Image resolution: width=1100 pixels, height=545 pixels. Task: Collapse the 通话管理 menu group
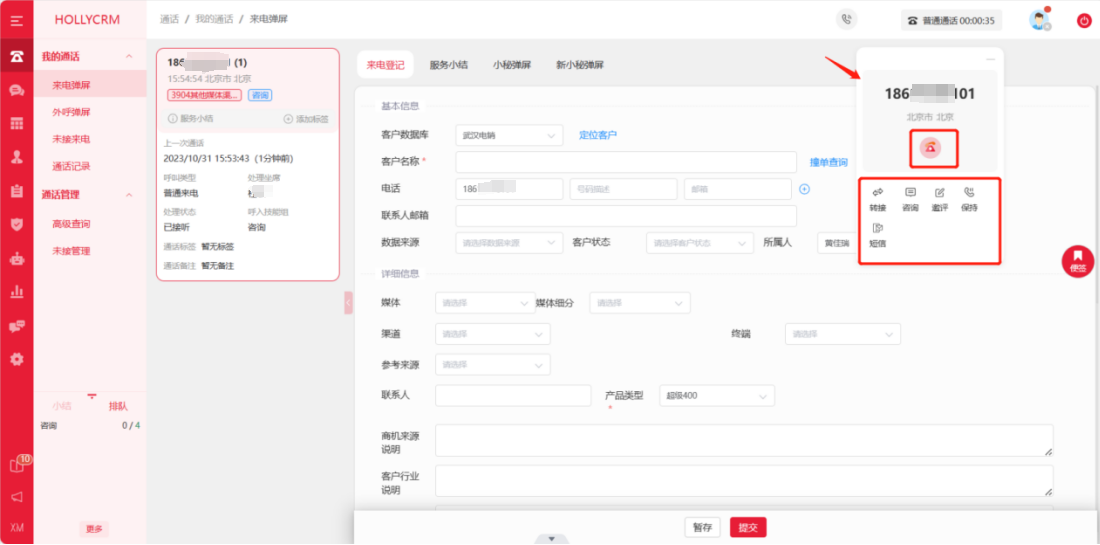pyautogui.click(x=129, y=195)
